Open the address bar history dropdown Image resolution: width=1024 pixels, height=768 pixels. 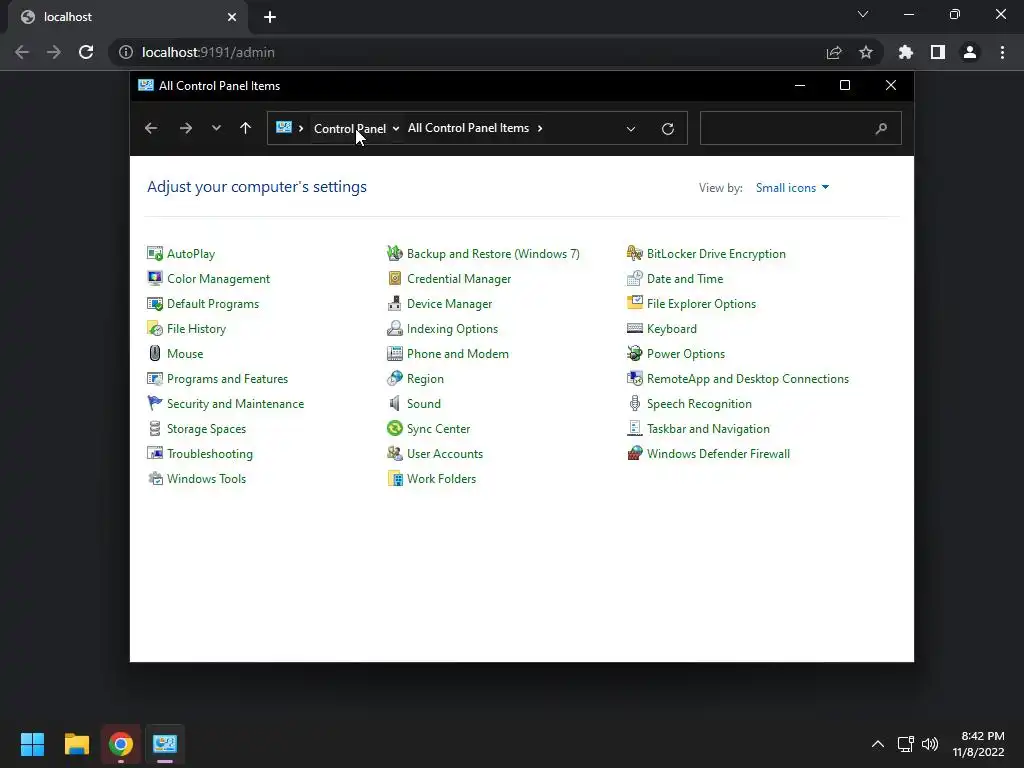[x=631, y=129]
